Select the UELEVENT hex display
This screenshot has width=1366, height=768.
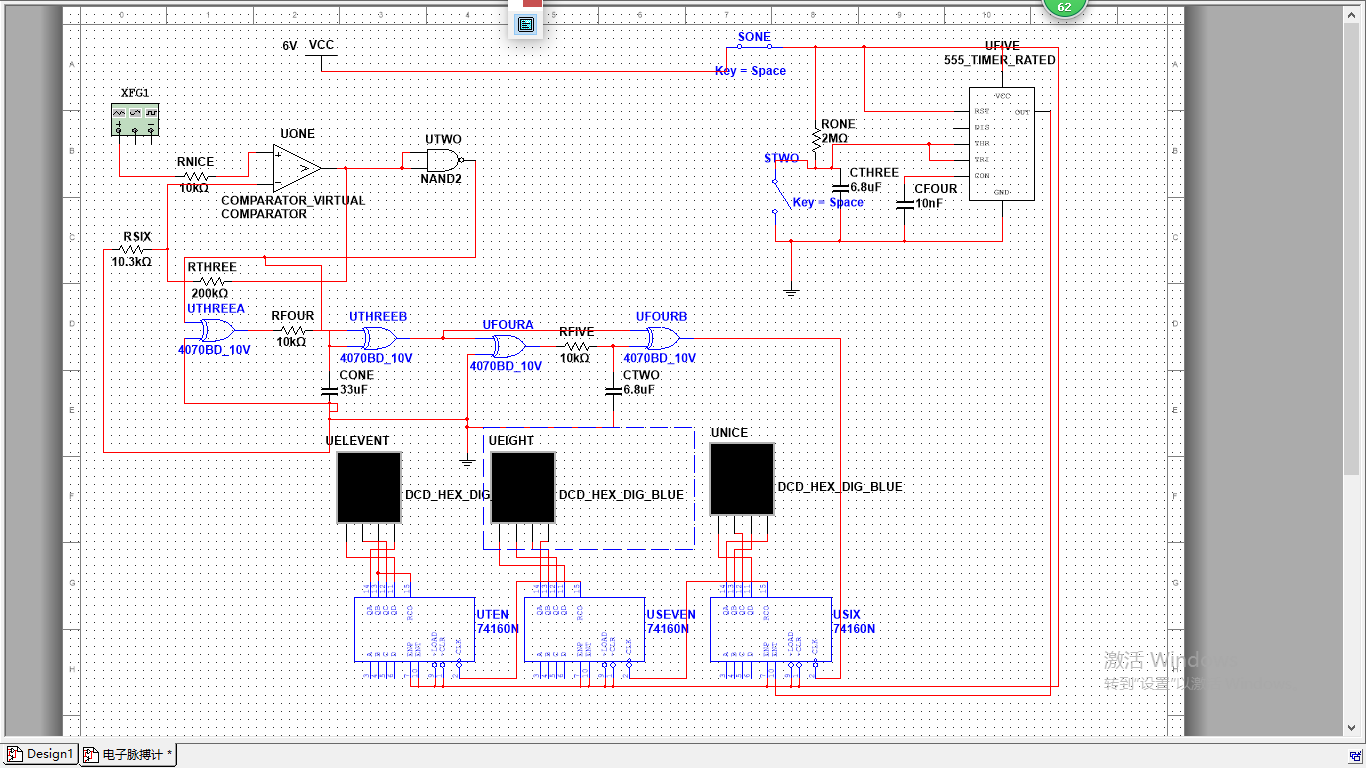click(x=369, y=487)
